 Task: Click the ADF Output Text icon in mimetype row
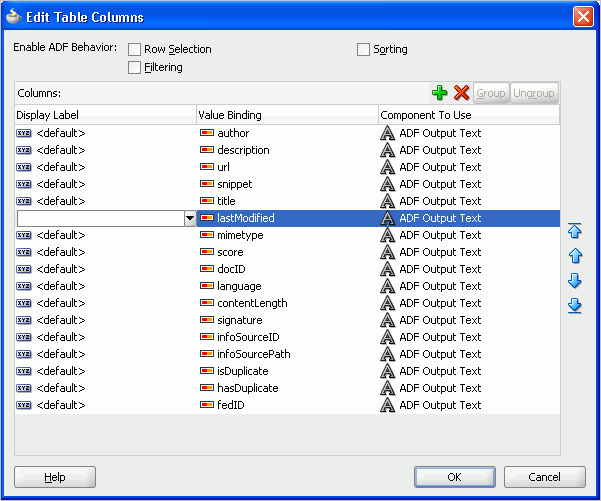(388, 235)
